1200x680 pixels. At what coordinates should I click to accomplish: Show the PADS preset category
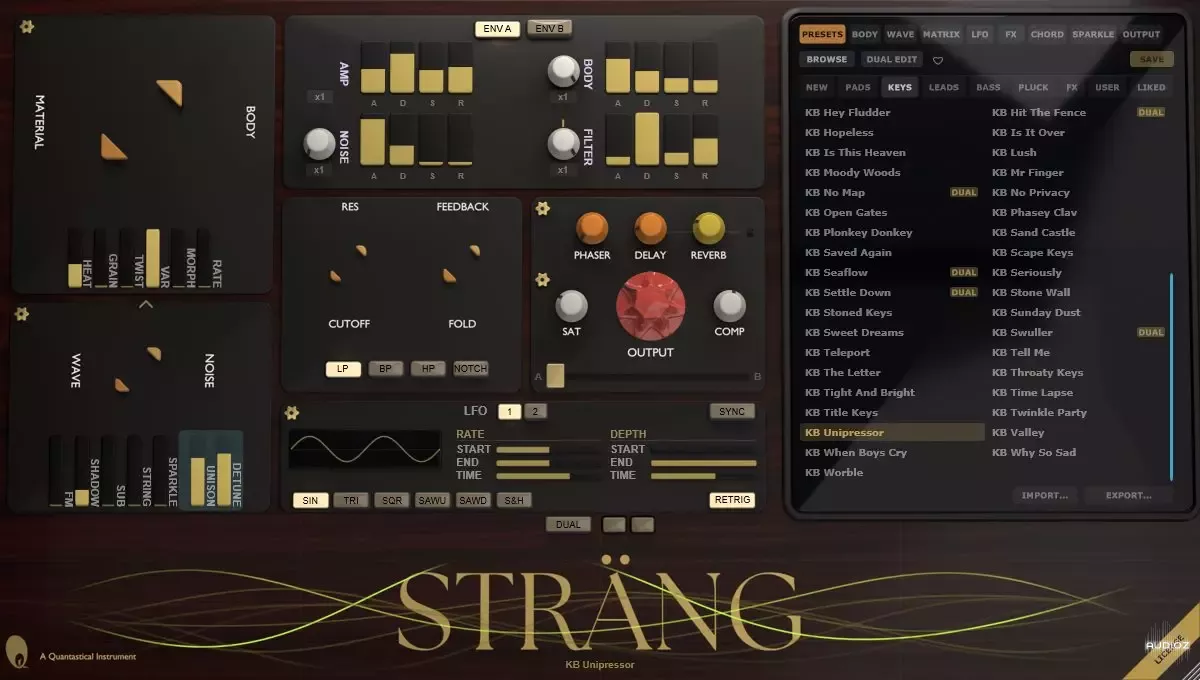858,87
